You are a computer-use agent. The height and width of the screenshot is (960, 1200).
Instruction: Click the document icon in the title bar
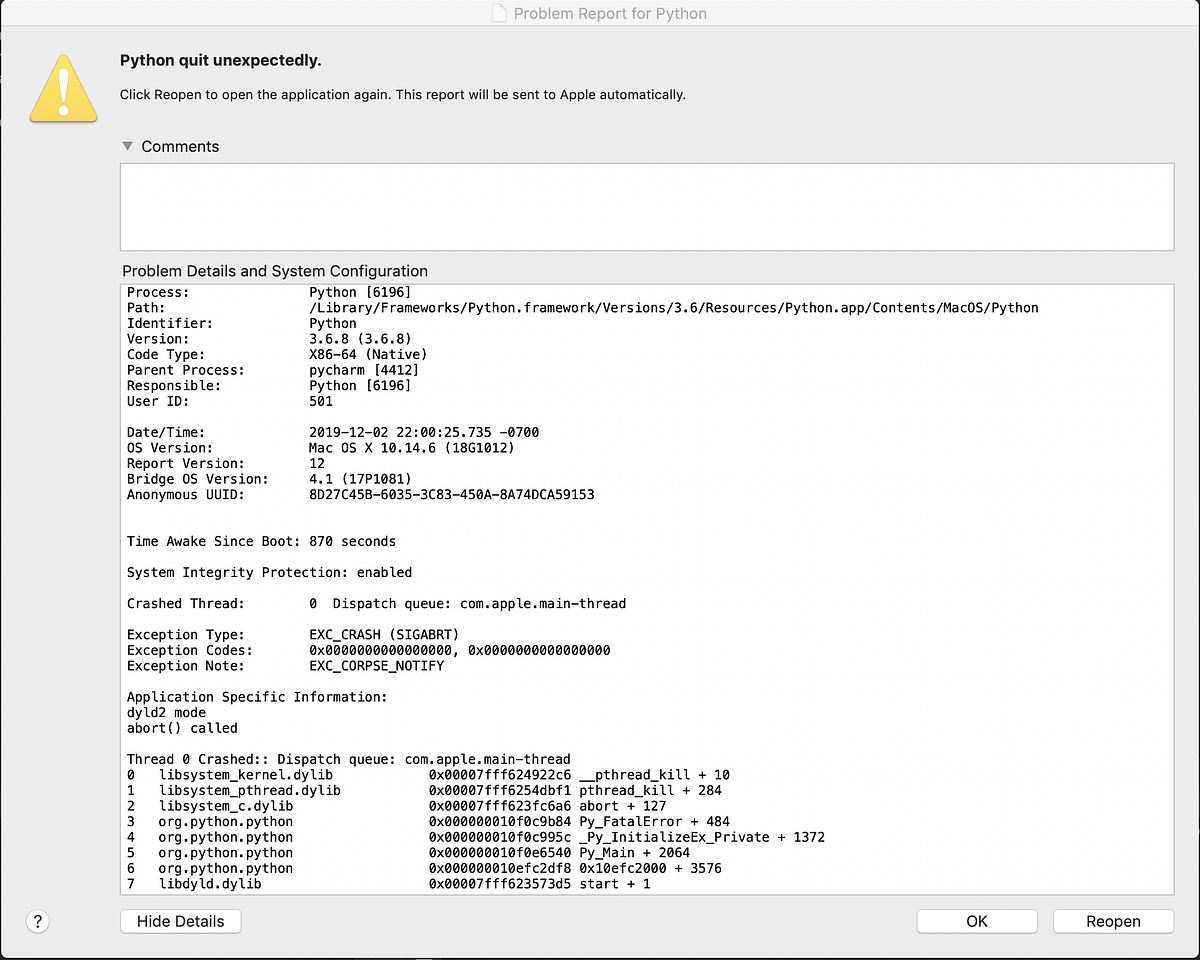498,13
